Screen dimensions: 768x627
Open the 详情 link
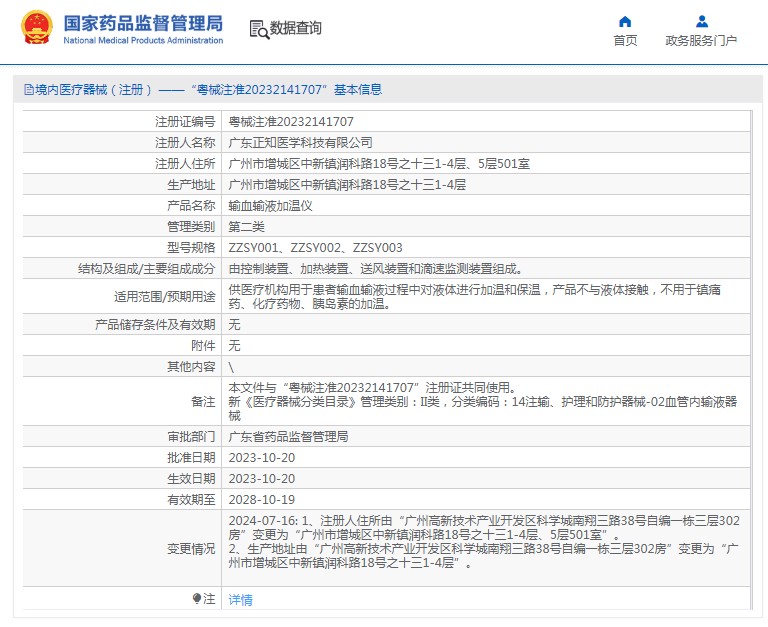point(241,599)
